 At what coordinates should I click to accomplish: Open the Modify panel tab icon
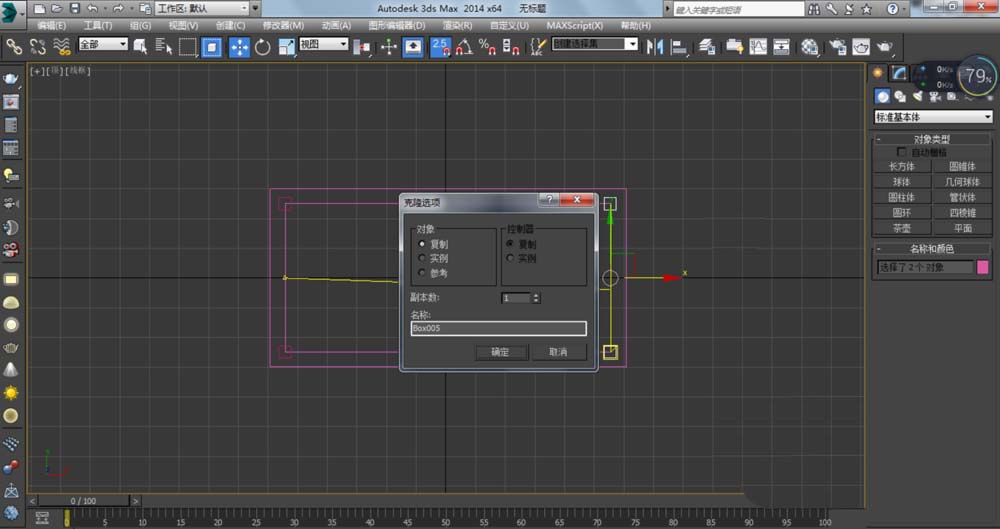899,73
